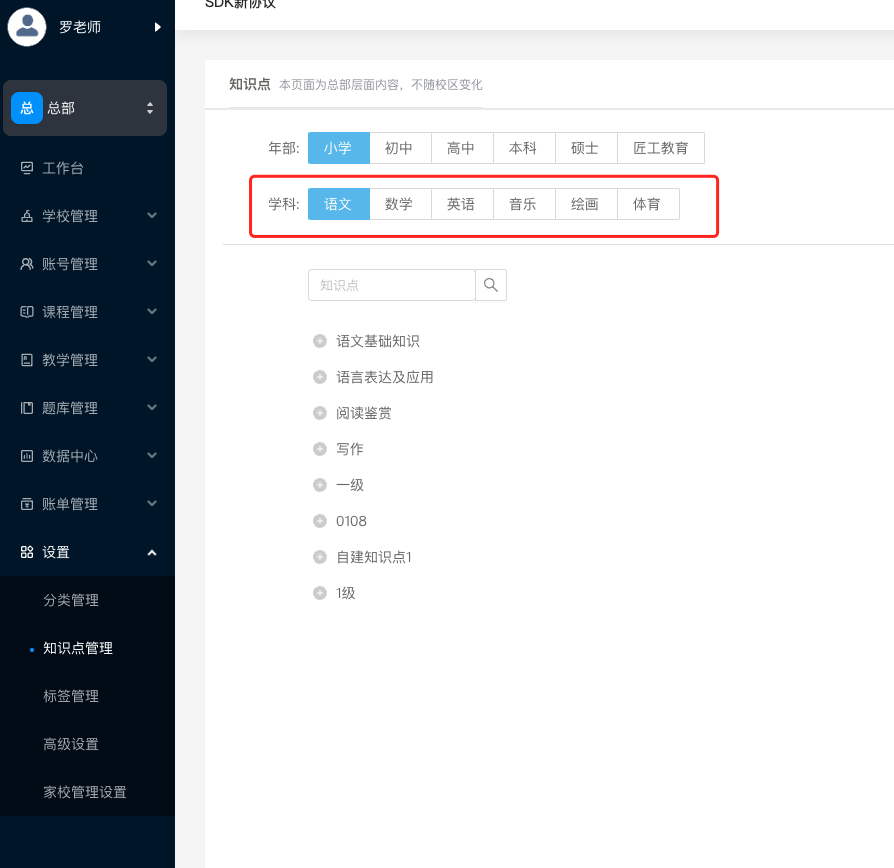This screenshot has height=868, width=894.
Task: Click the blue 总 badge icon
Action: [x=27, y=108]
